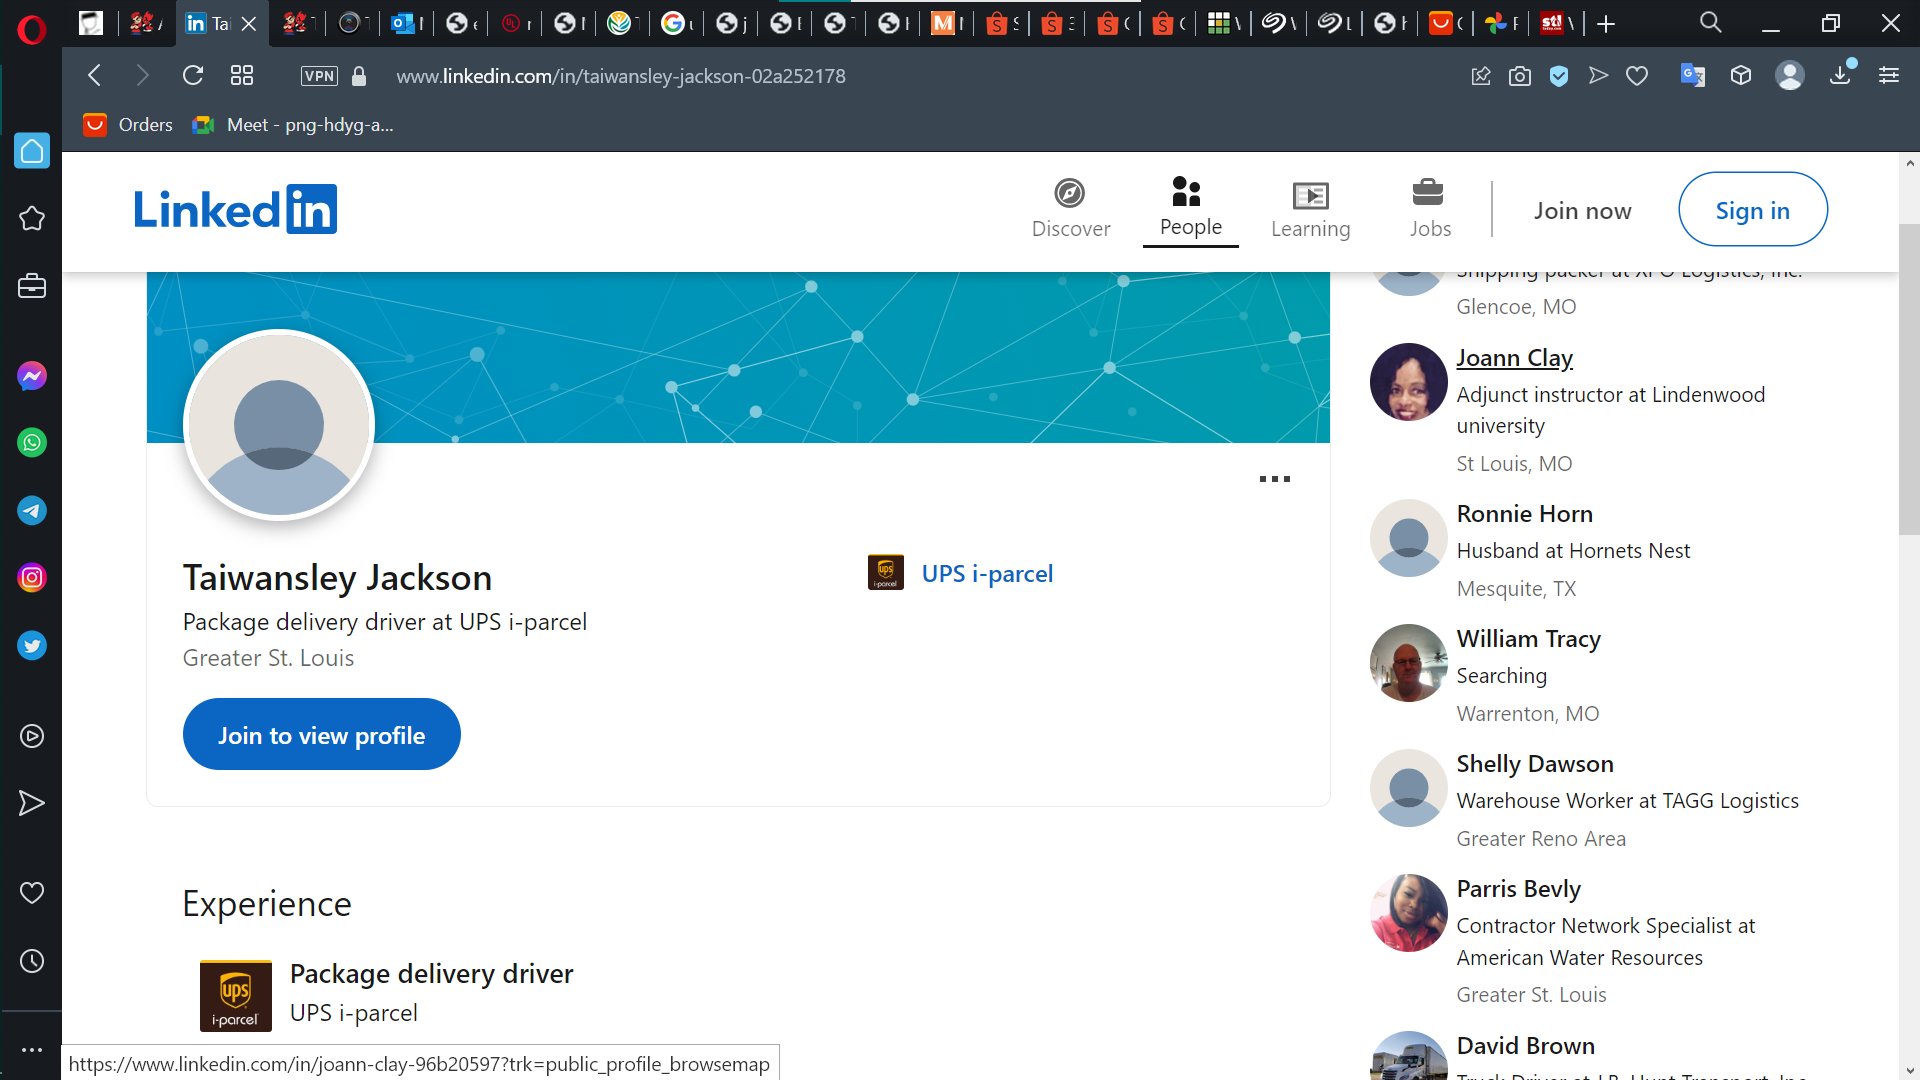1920x1080 pixels.
Task: Take a snapshot with the camera icon
Action: click(1520, 76)
